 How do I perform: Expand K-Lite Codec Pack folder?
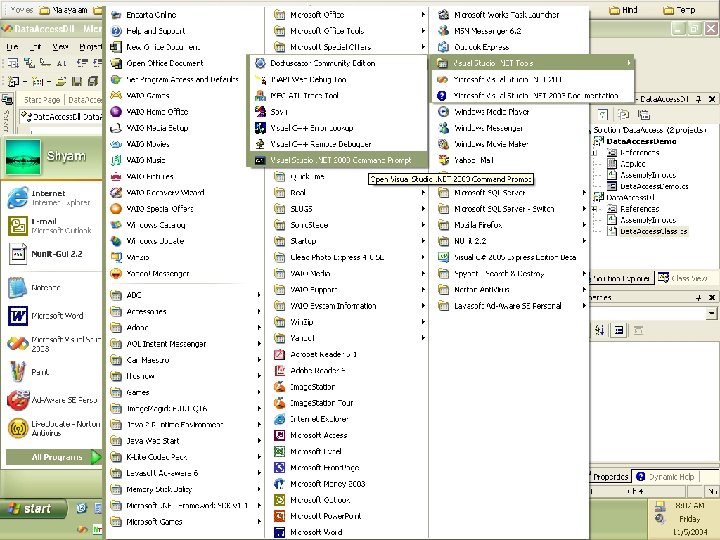pos(186,457)
